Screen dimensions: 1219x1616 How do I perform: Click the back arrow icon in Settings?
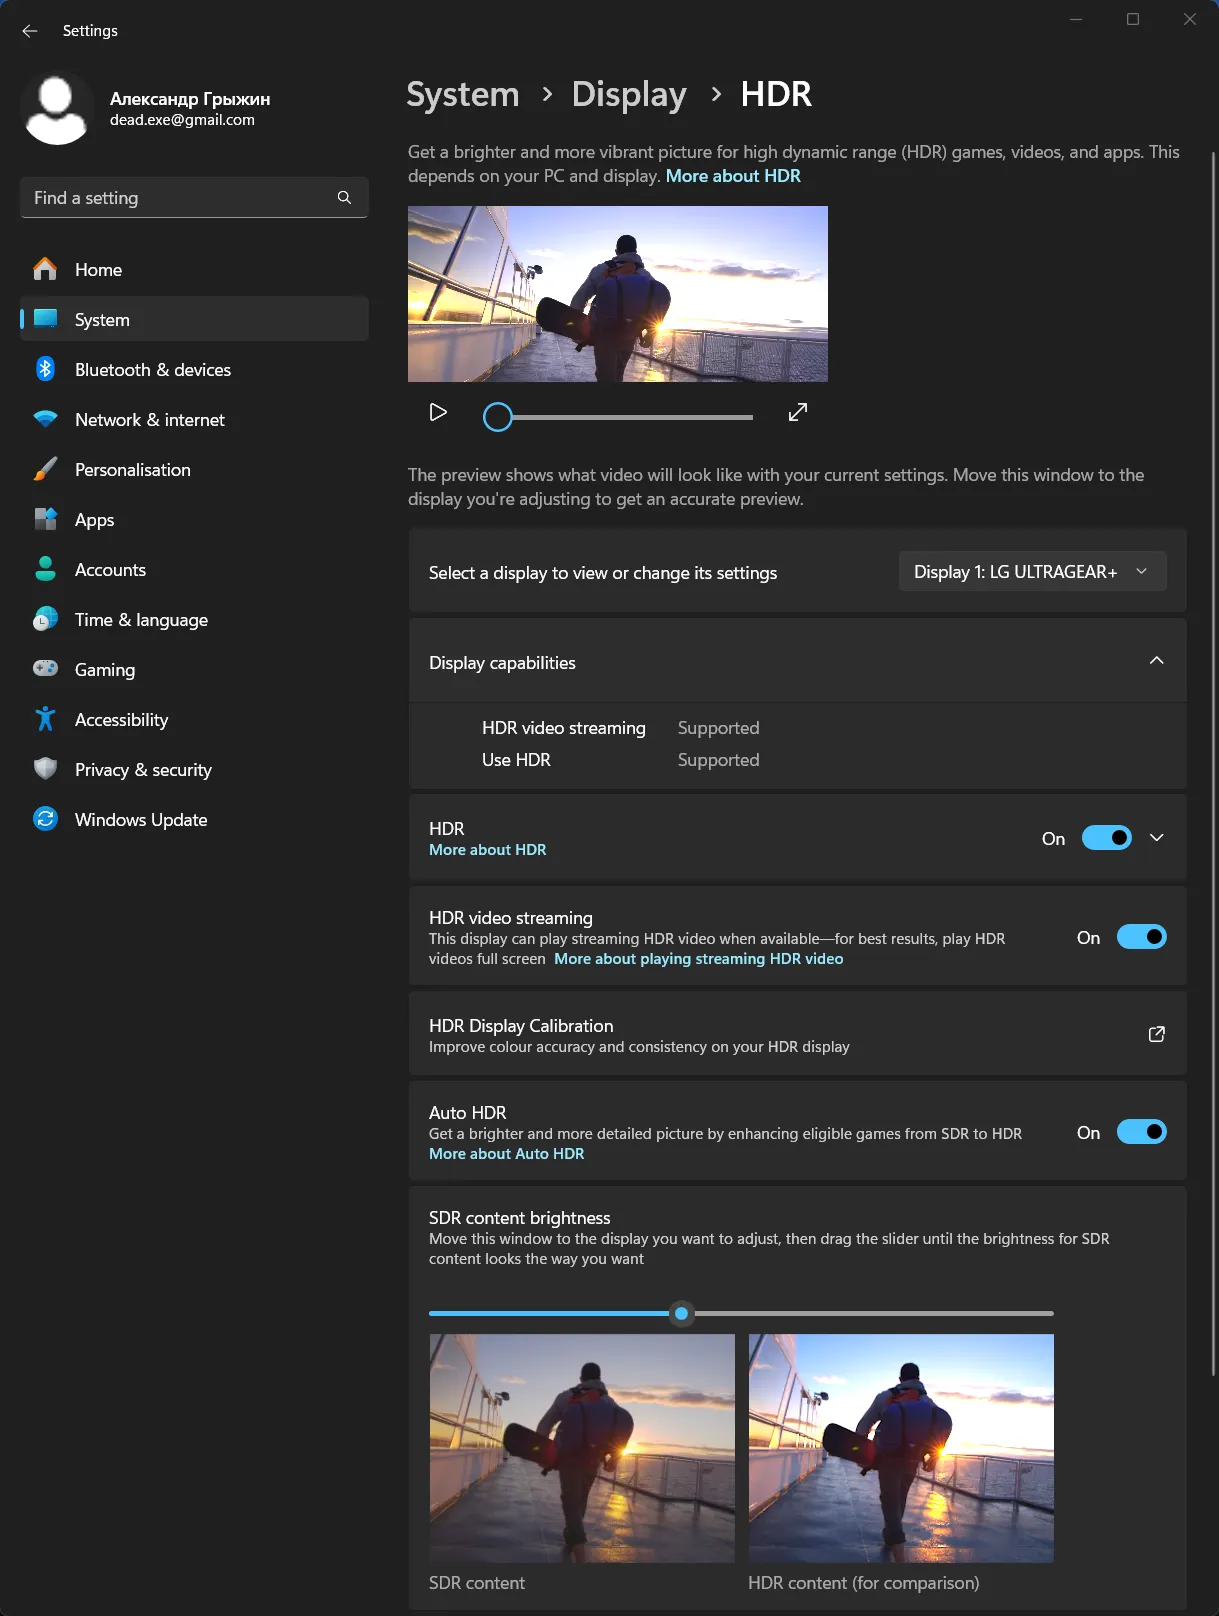[x=30, y=31]
